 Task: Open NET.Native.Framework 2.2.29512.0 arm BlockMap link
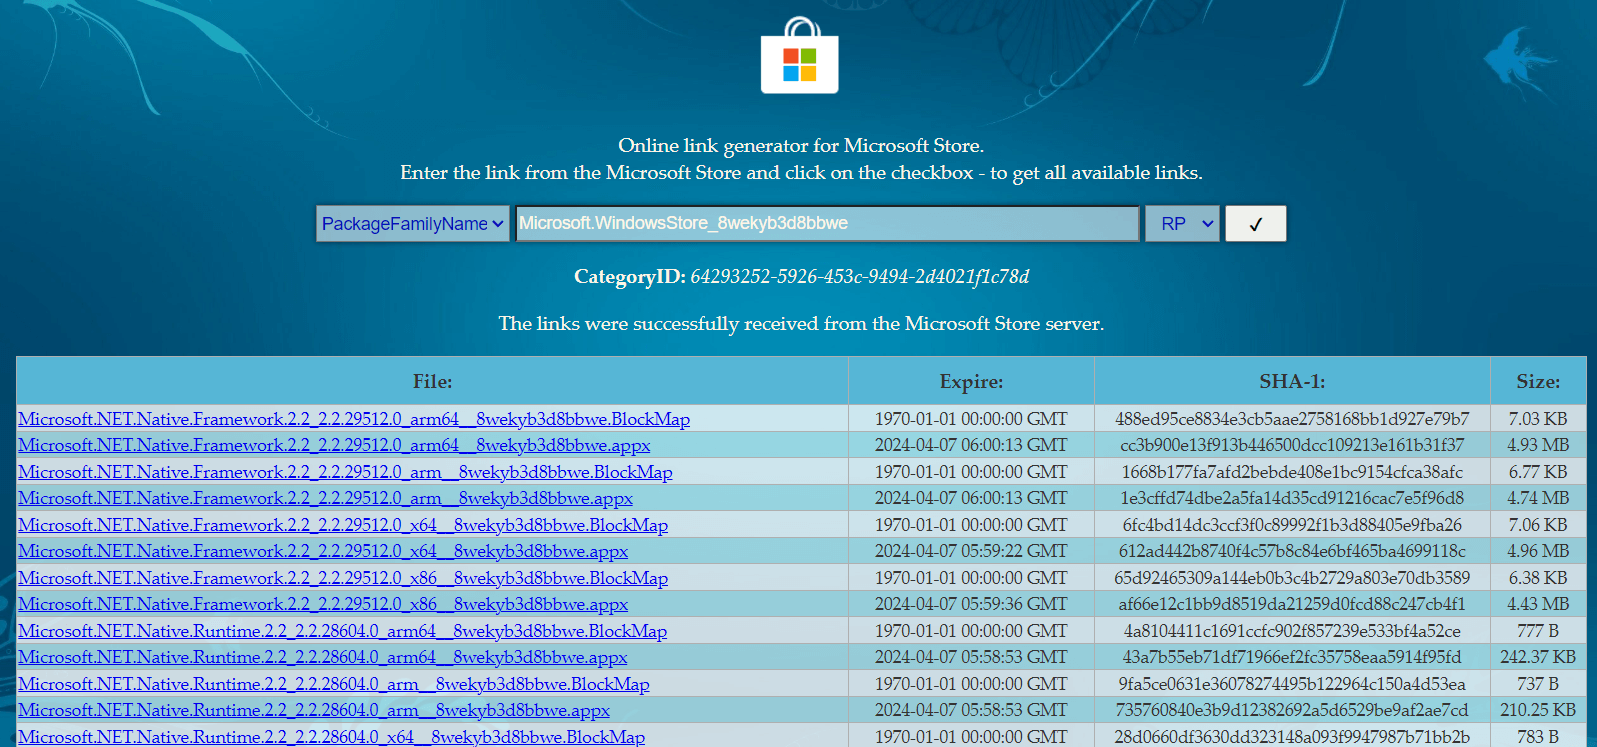pos(345,472)
